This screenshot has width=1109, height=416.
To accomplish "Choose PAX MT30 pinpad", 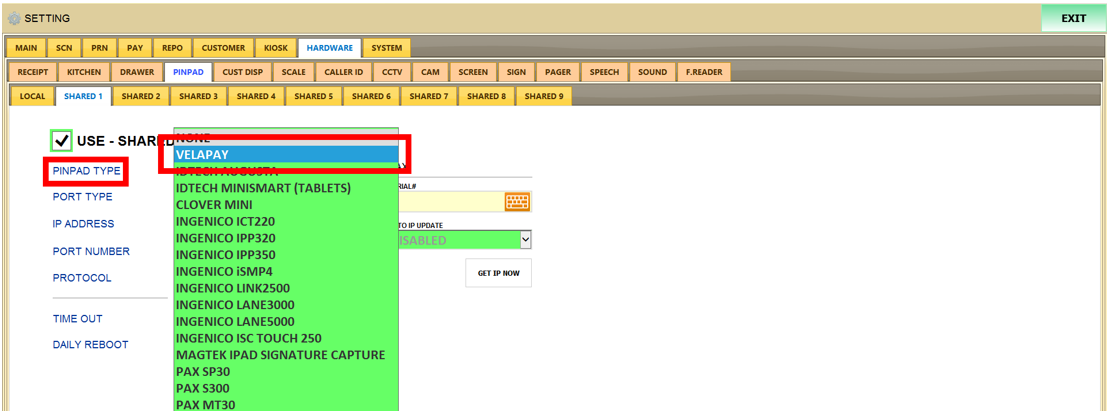I will (286, 405).
